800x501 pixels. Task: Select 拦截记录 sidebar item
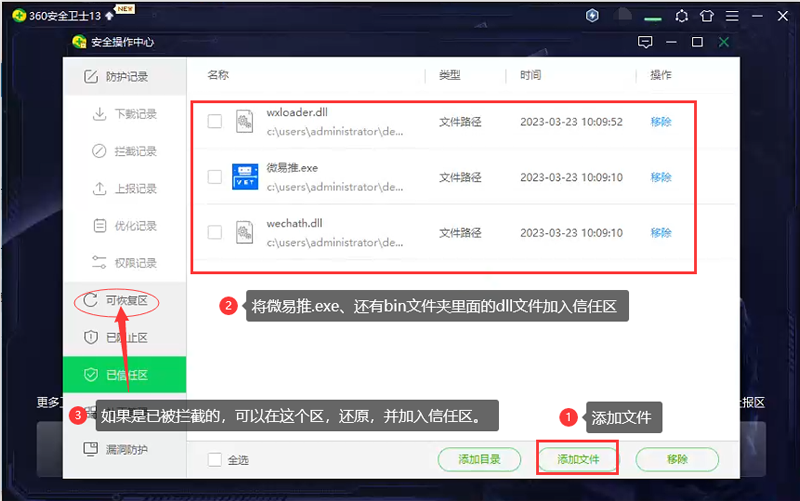click(x=124, y=151)
